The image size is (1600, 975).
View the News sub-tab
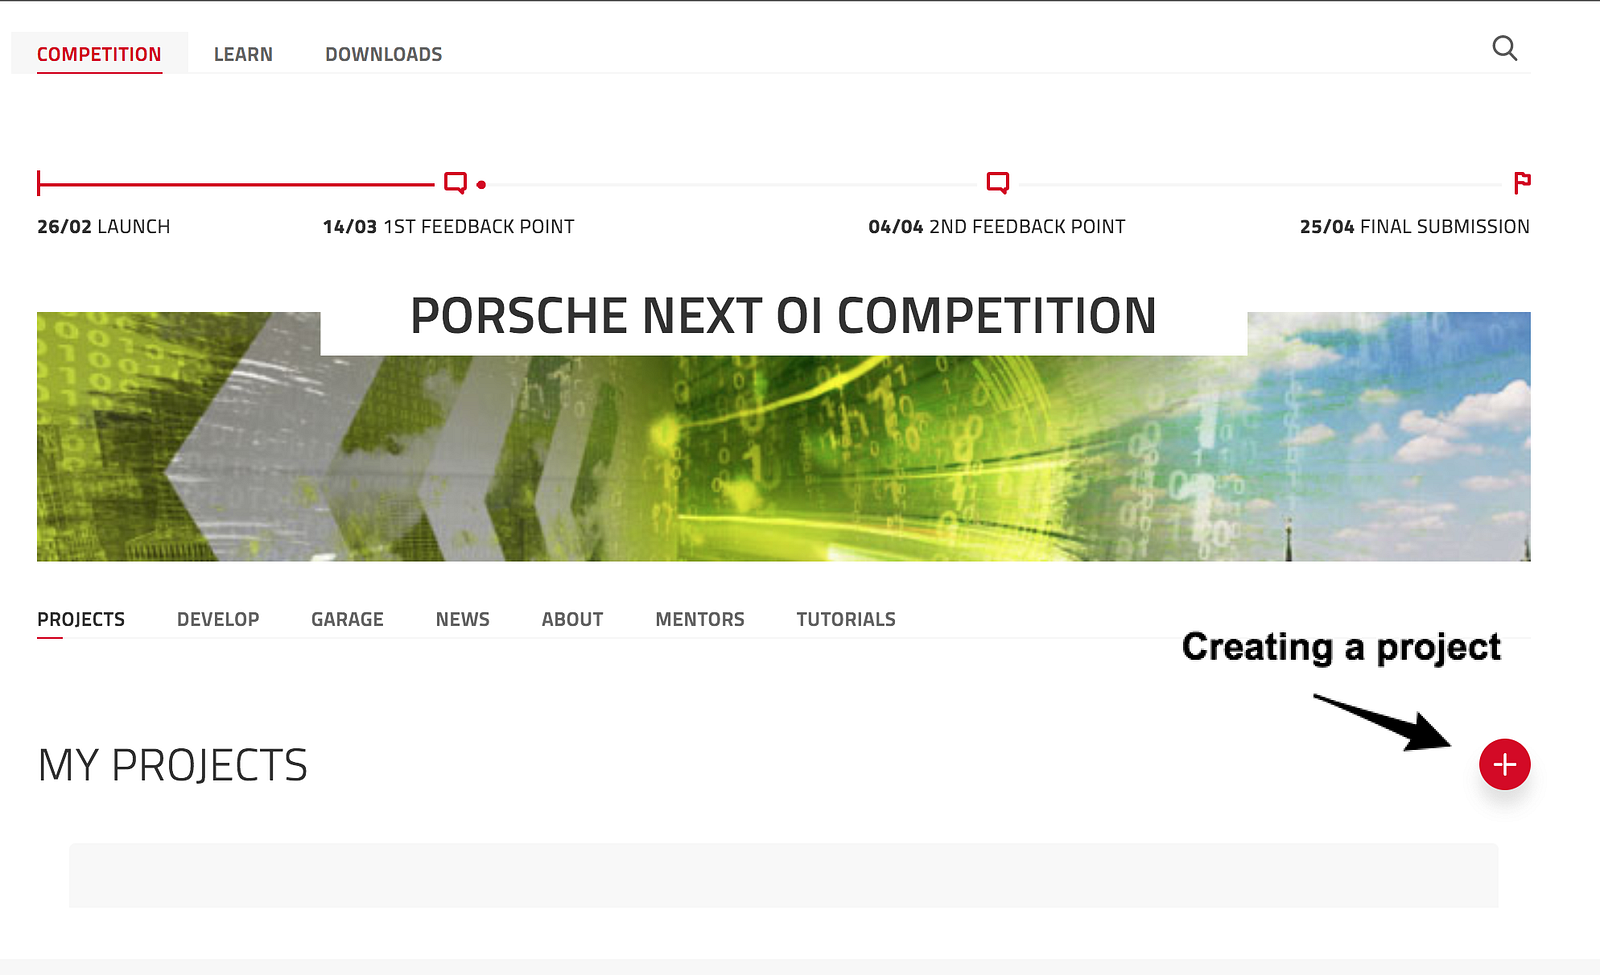462,619
